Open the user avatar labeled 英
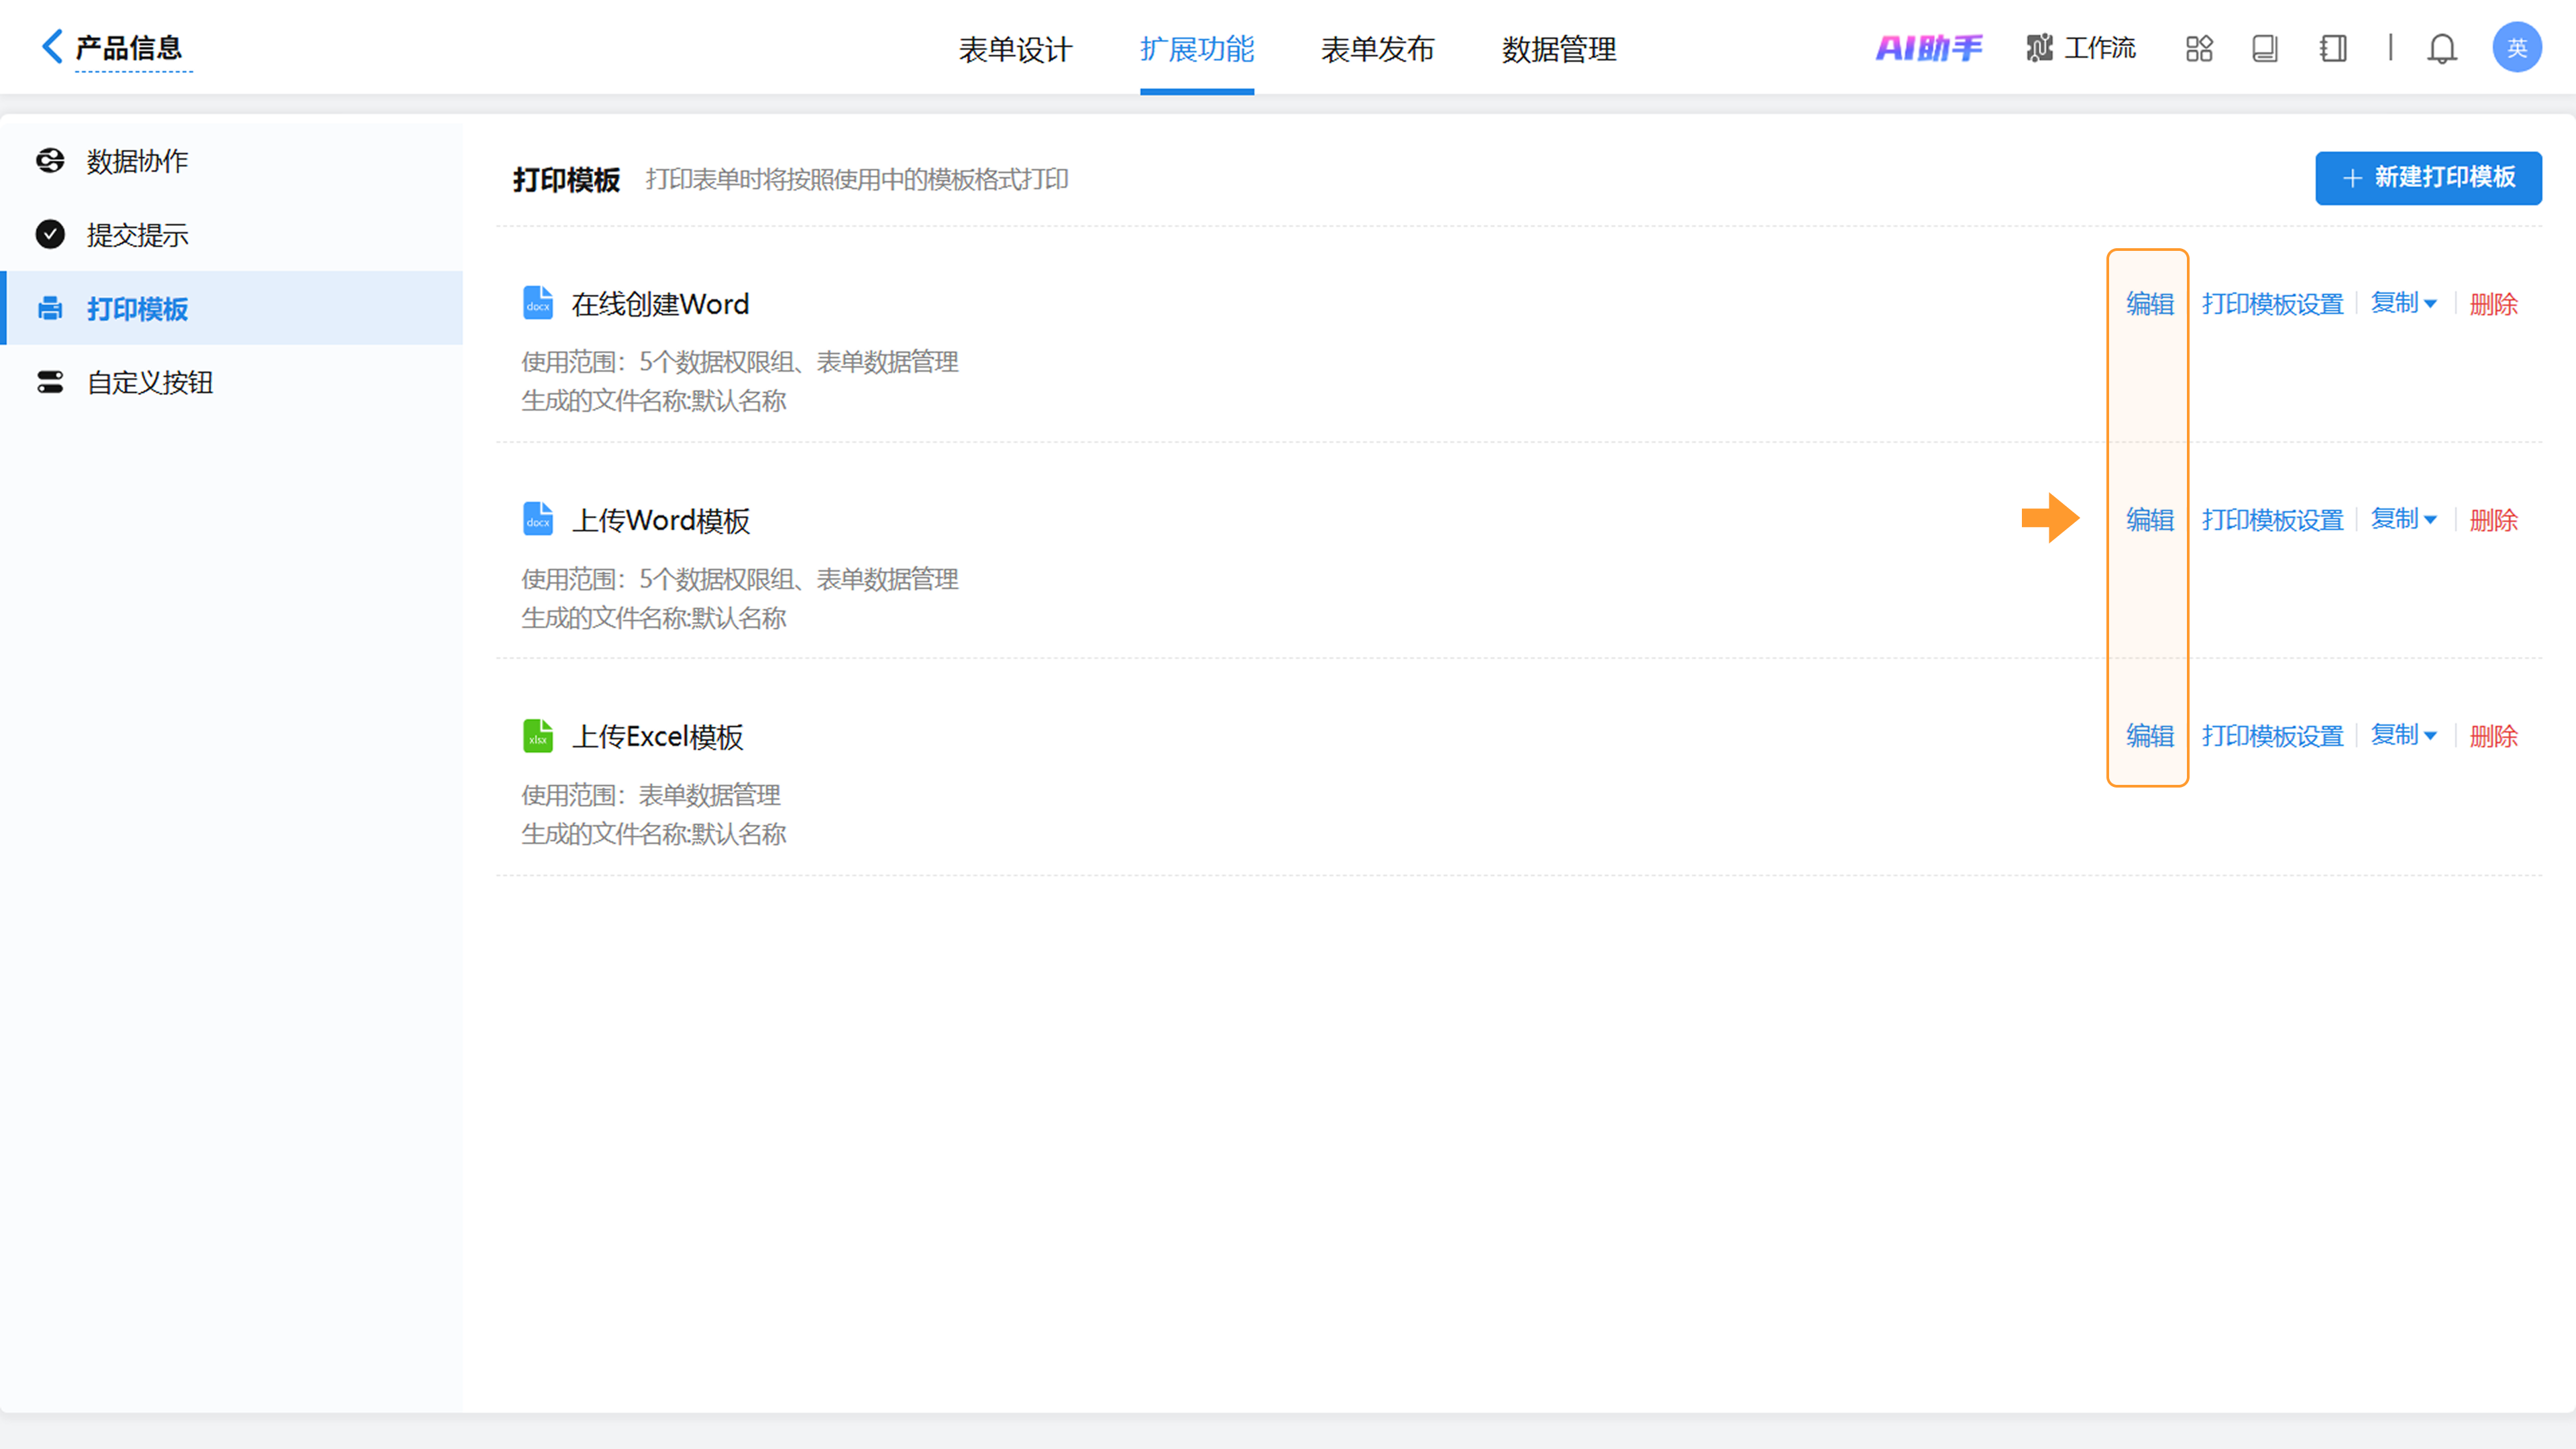 point(2516,48)
